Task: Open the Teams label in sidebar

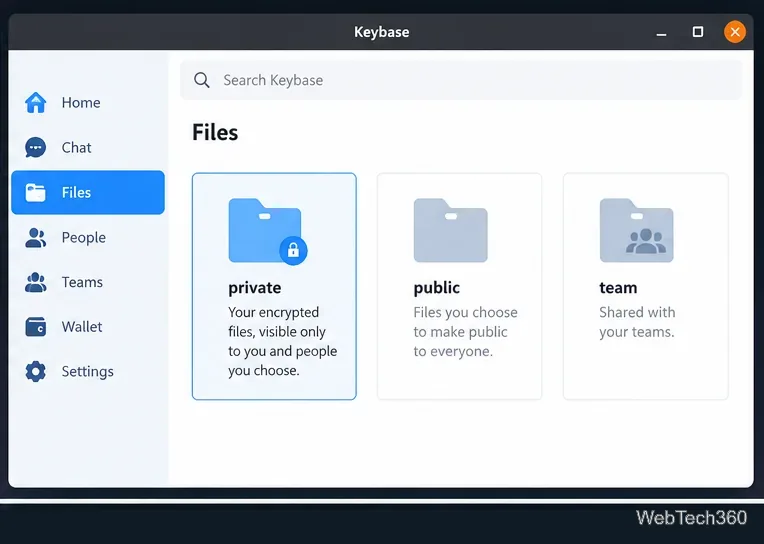Action: pyautogui.click(x=82, y=282)
